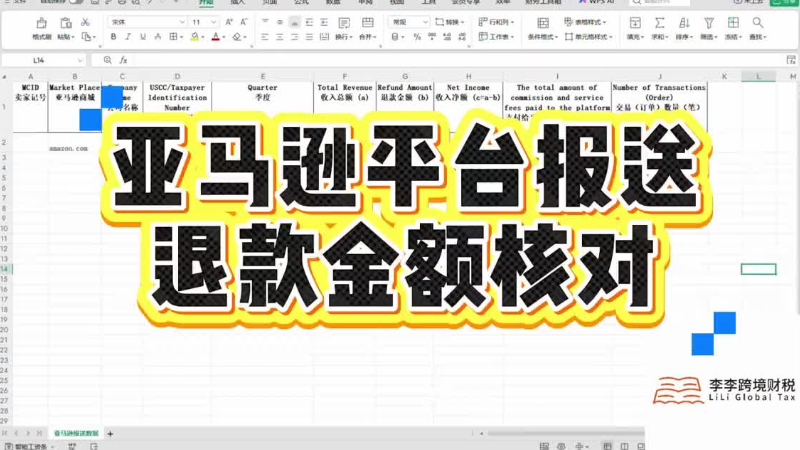Click the Filter (筛选) funnel icon
Screen dimensions: 800x450
point(708,22)
